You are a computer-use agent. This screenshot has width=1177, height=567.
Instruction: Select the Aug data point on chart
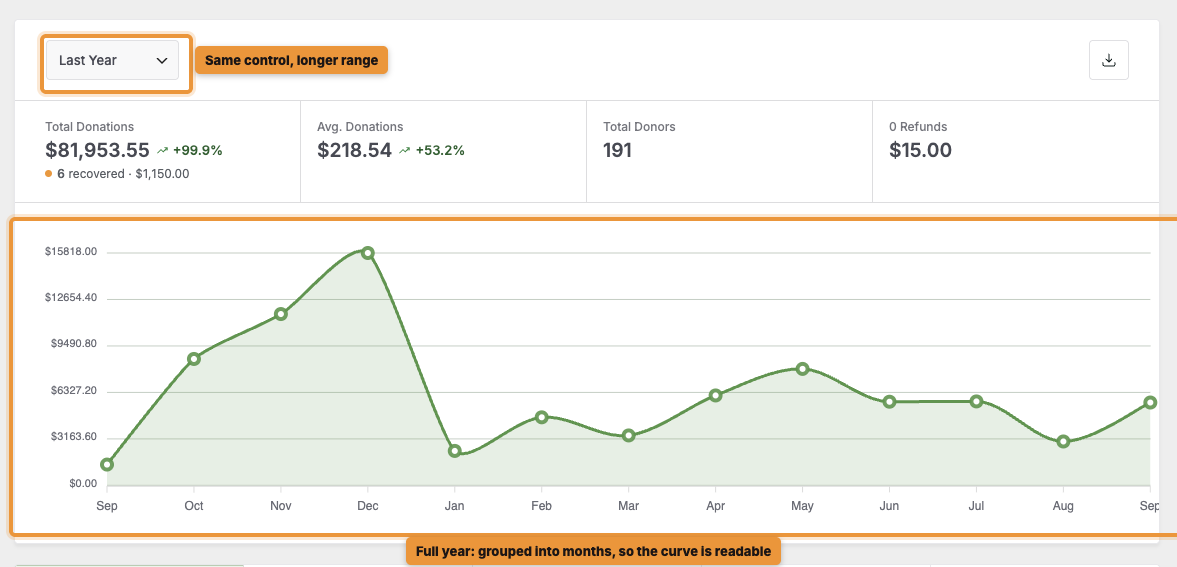[x=1063, y=442]
